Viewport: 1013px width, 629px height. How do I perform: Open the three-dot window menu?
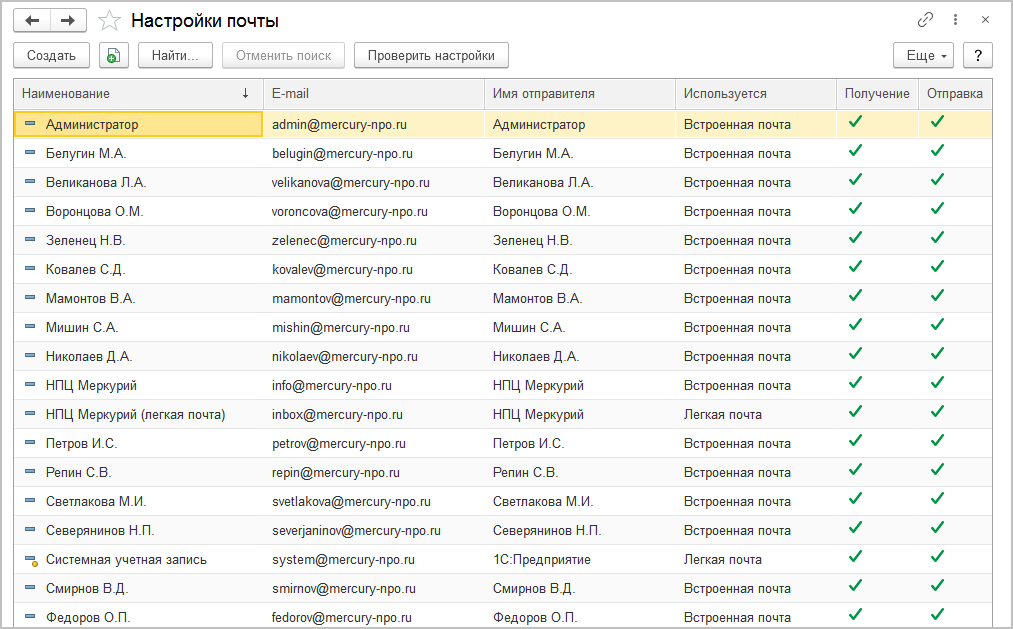[x=956, y=20]
